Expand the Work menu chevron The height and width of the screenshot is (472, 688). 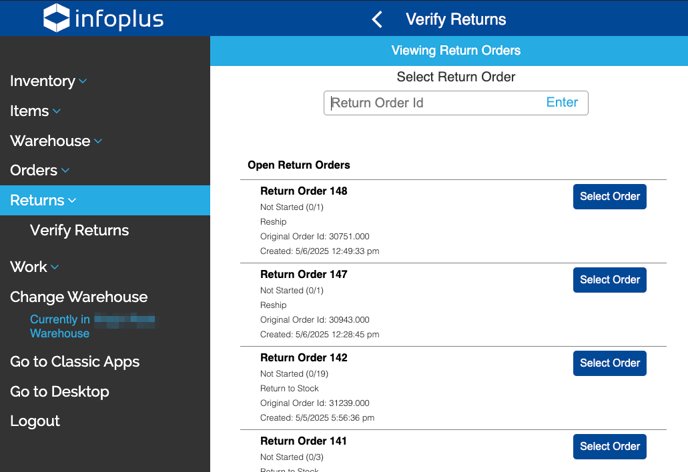coord(55,267)
